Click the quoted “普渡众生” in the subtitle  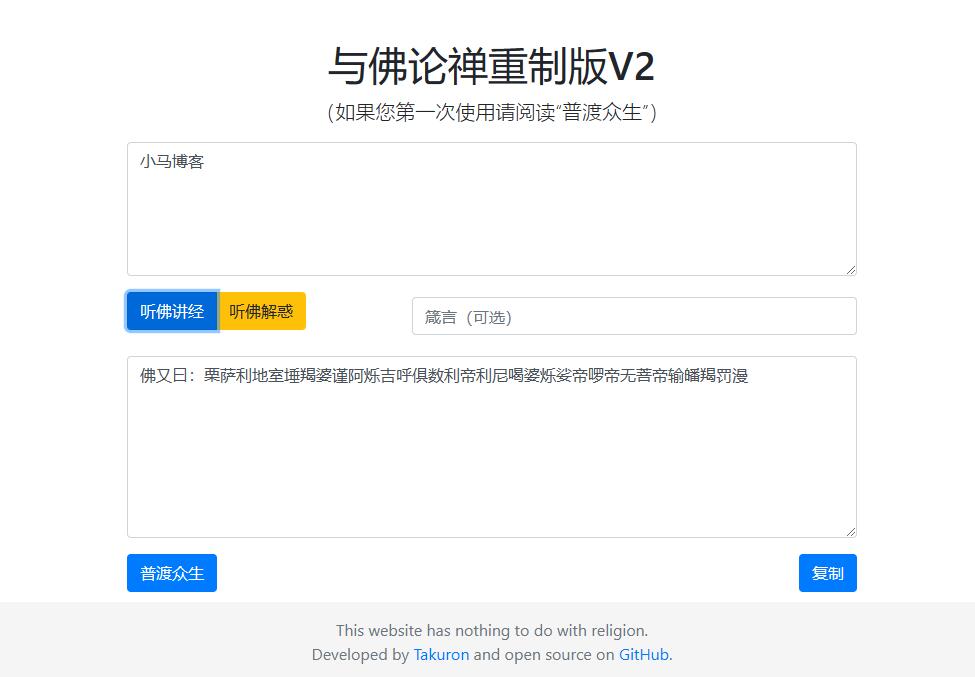coord(603,112)
